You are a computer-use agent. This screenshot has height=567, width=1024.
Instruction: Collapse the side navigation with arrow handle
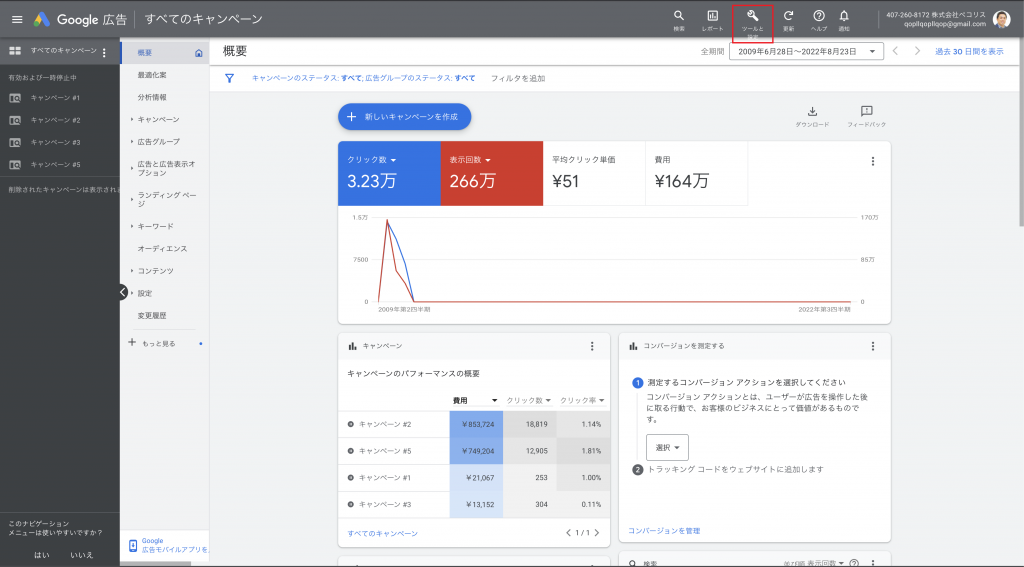click(123, 293)
